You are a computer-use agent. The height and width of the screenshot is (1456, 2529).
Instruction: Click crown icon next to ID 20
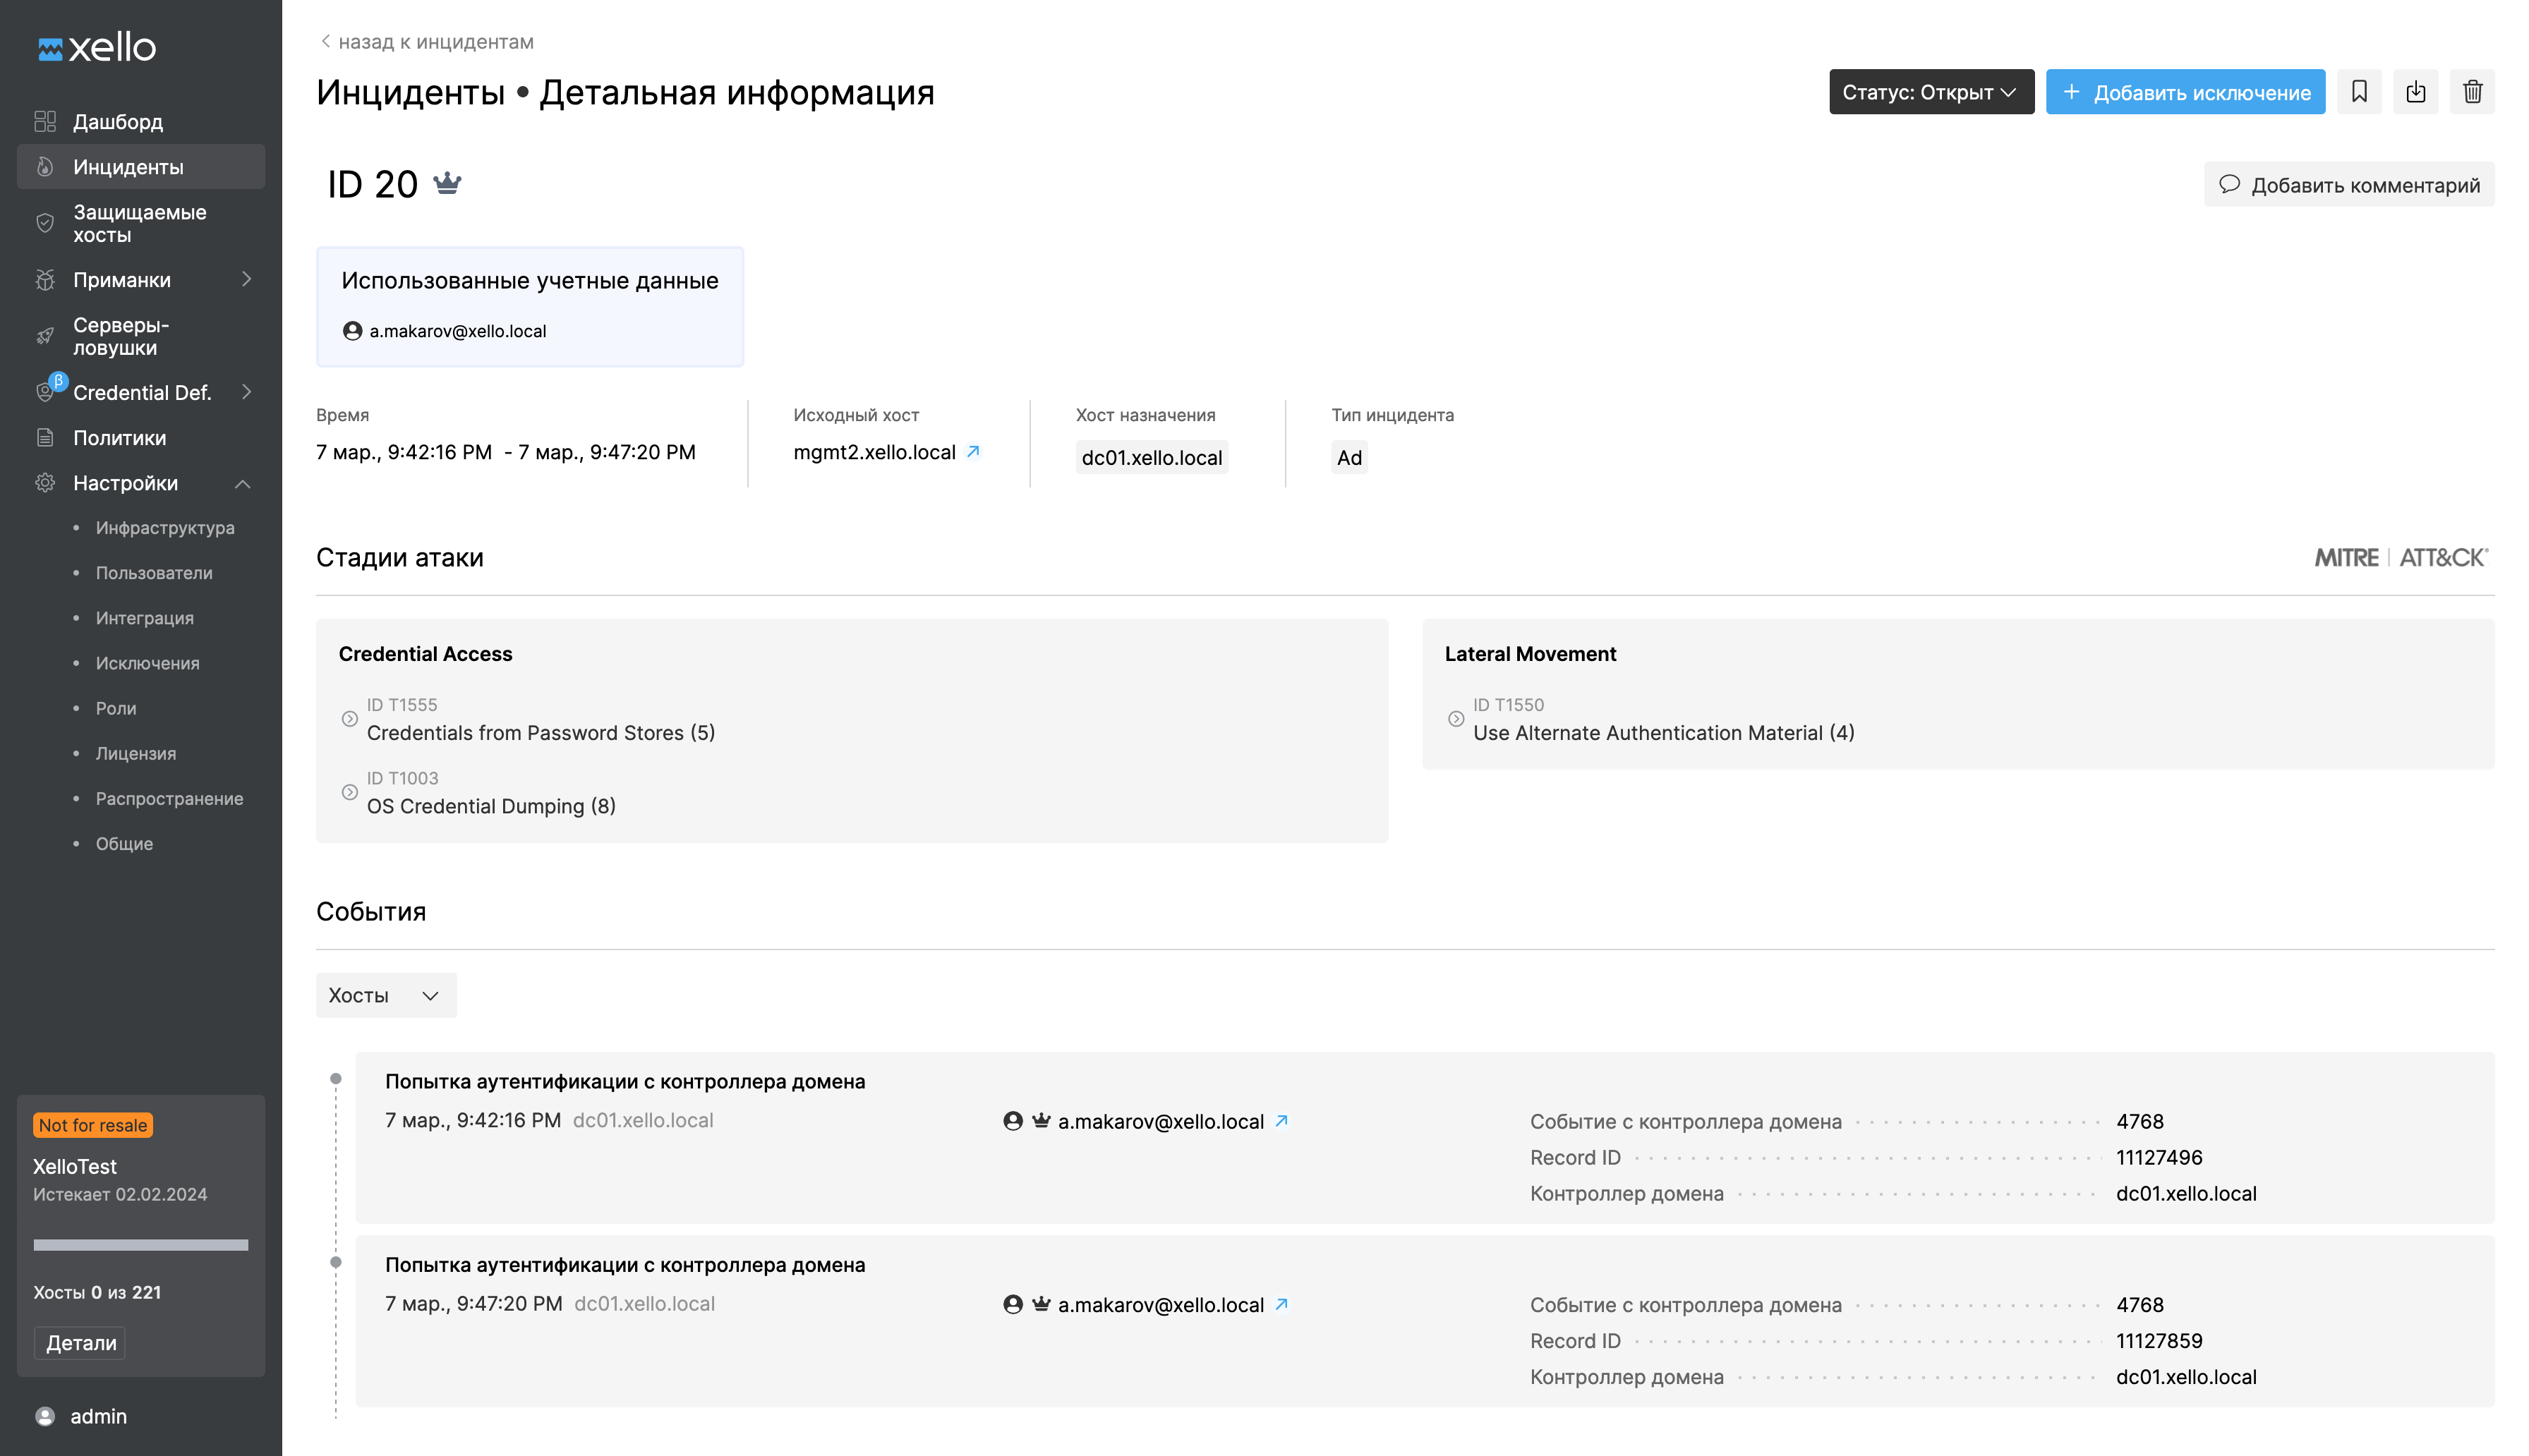click(x=447, y=183)
